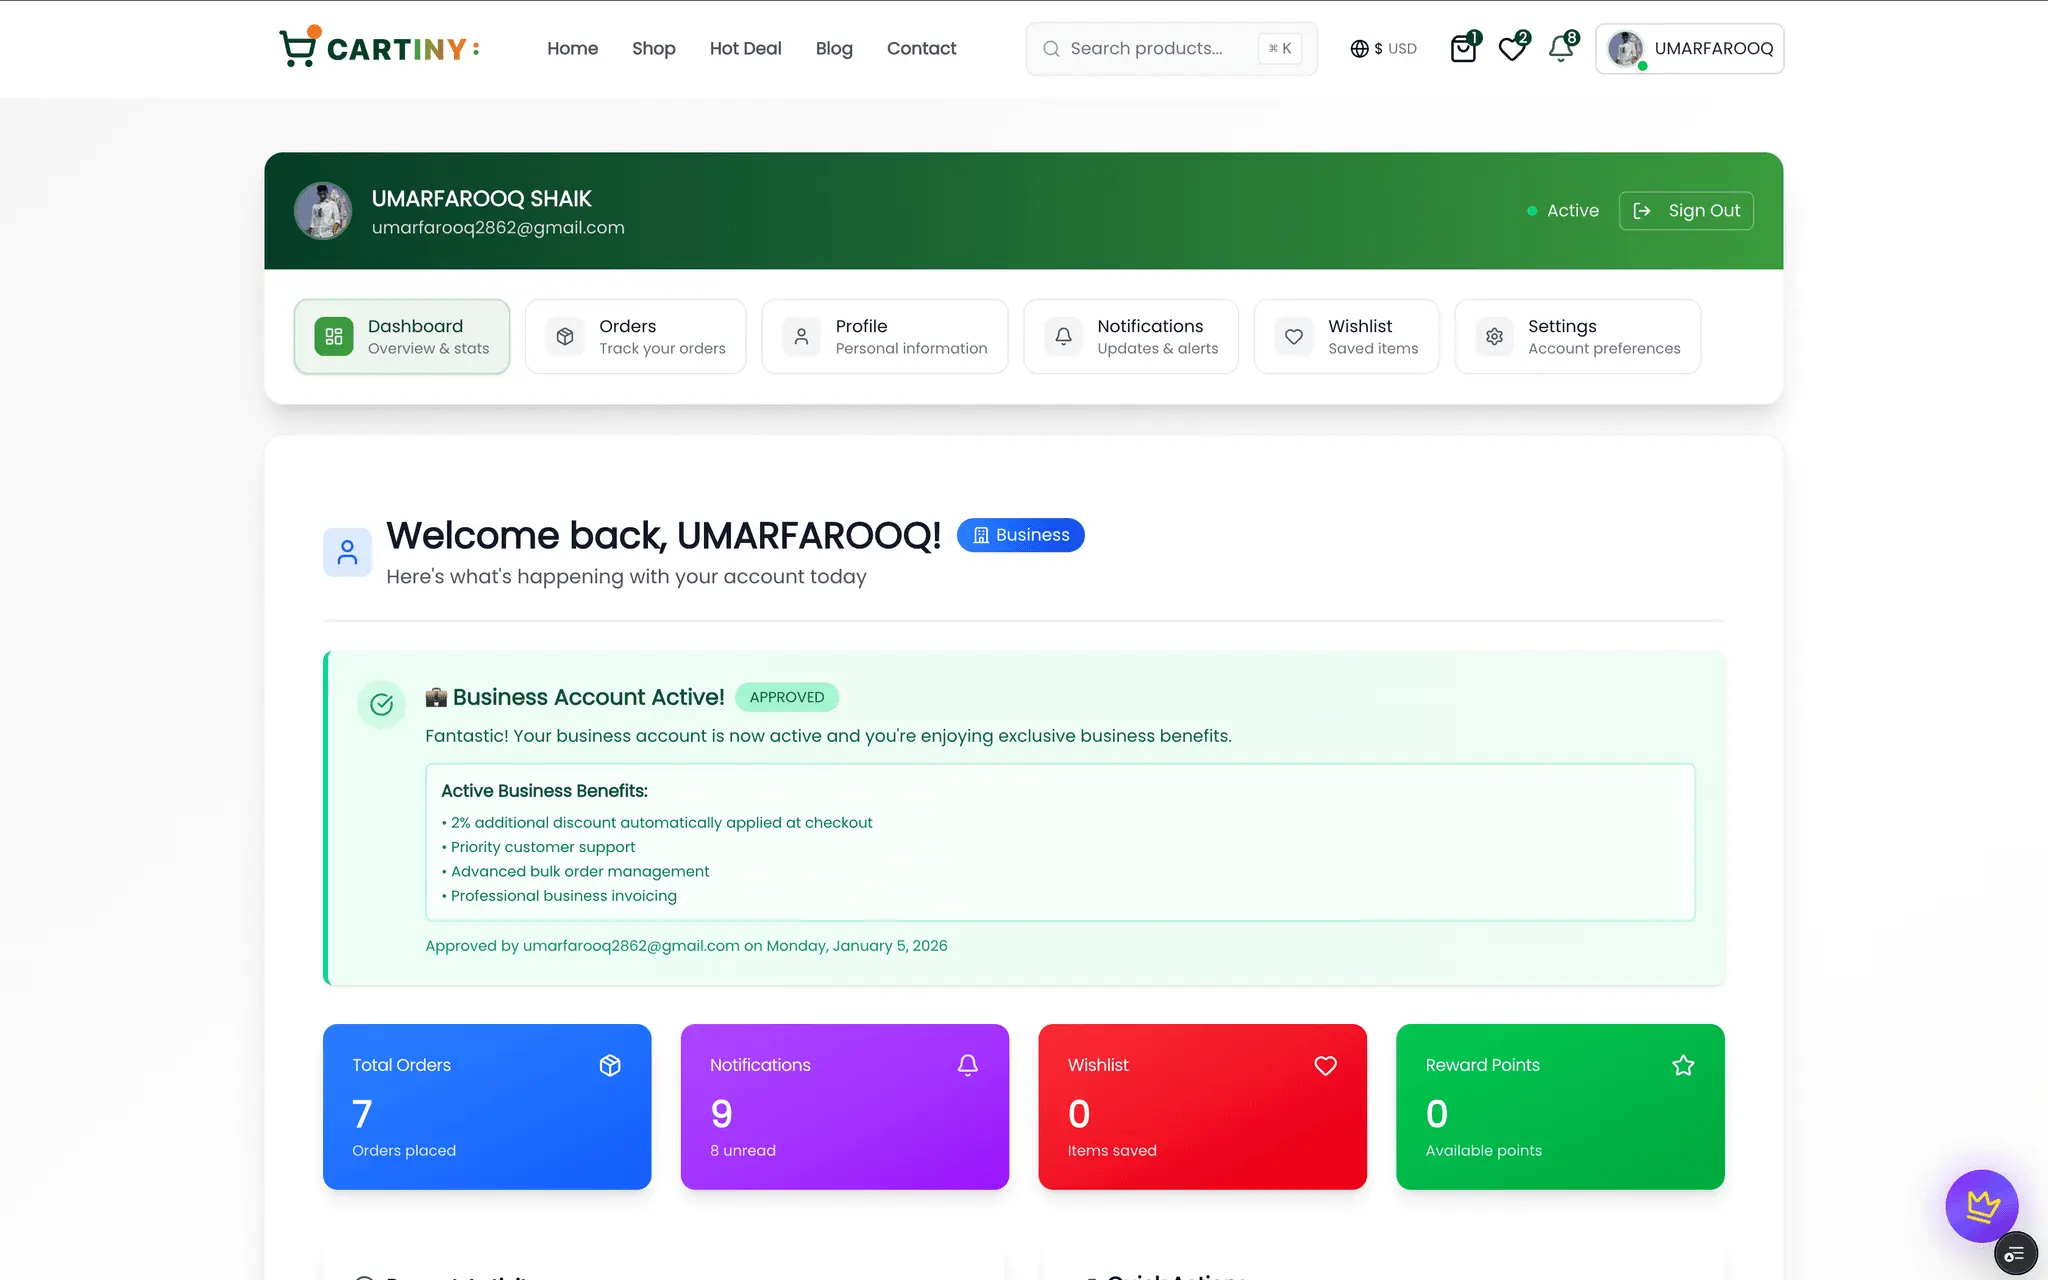Click the Wishlist heart tab icon

pos(1294,337)
